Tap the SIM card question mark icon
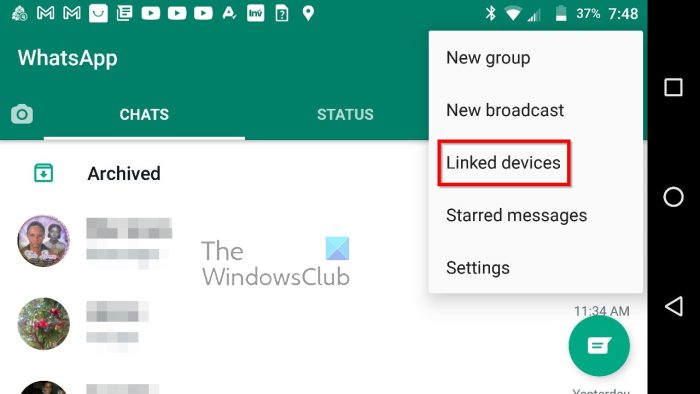The image size is (700, 394). tap(282, 13)
